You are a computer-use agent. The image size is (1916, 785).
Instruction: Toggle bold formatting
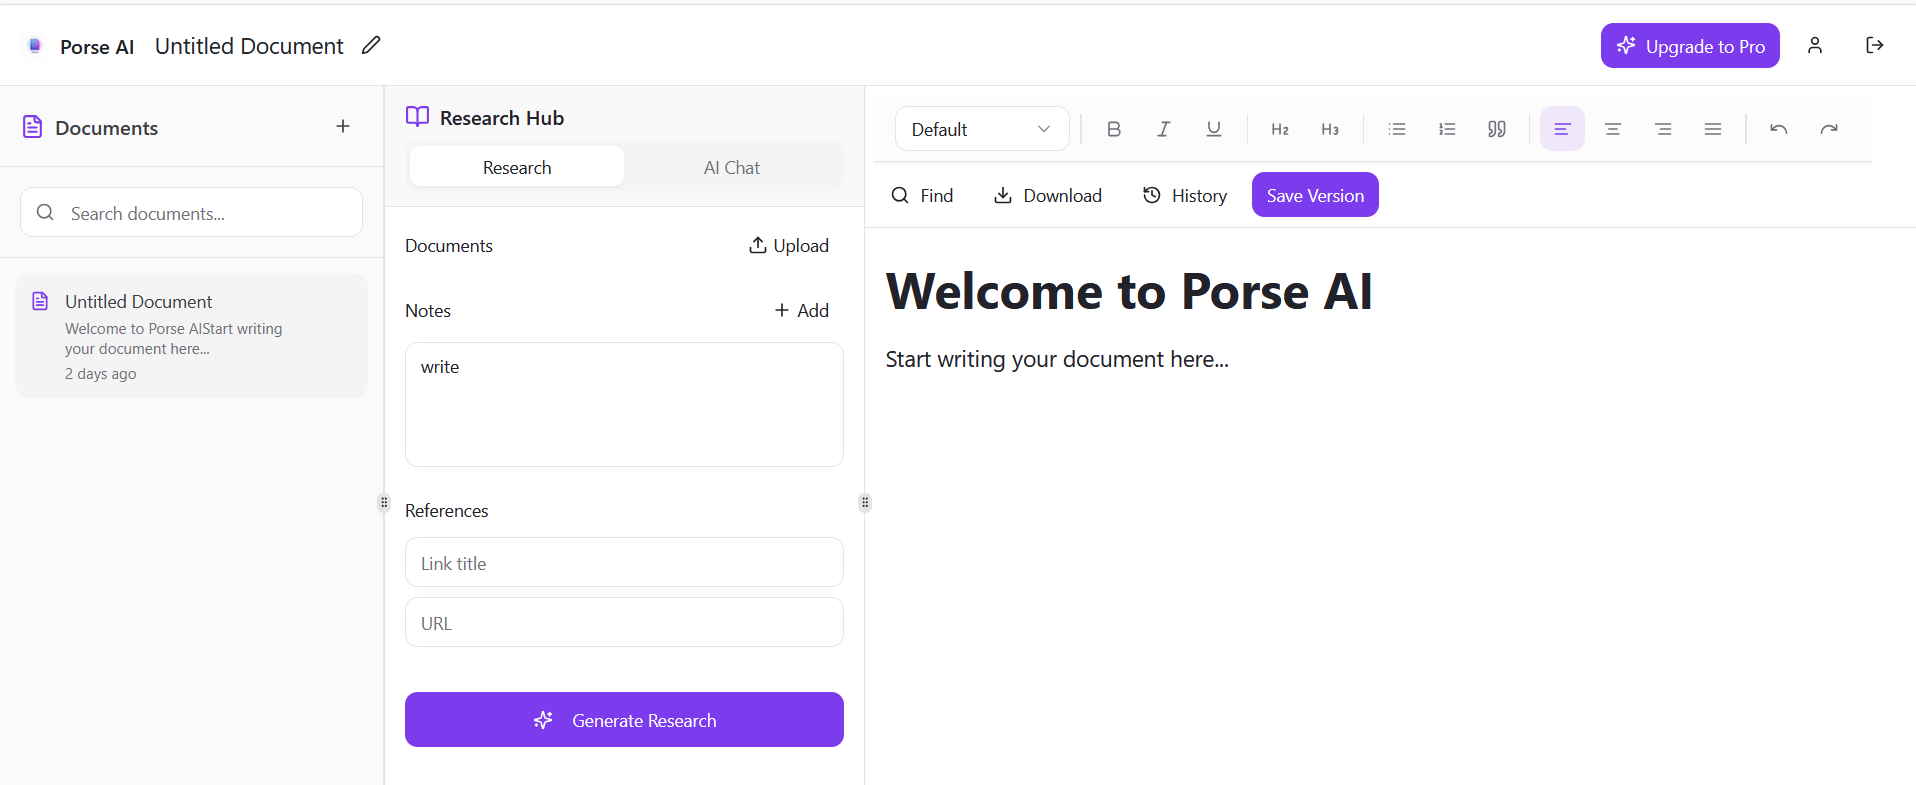pos(1114,129)
